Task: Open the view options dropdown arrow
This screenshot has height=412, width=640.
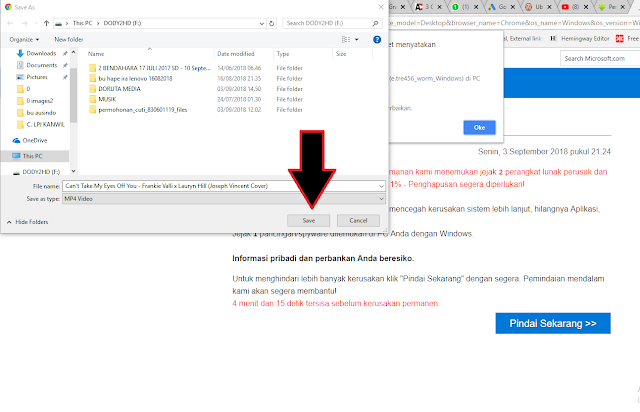Action: tap(356, 40)
